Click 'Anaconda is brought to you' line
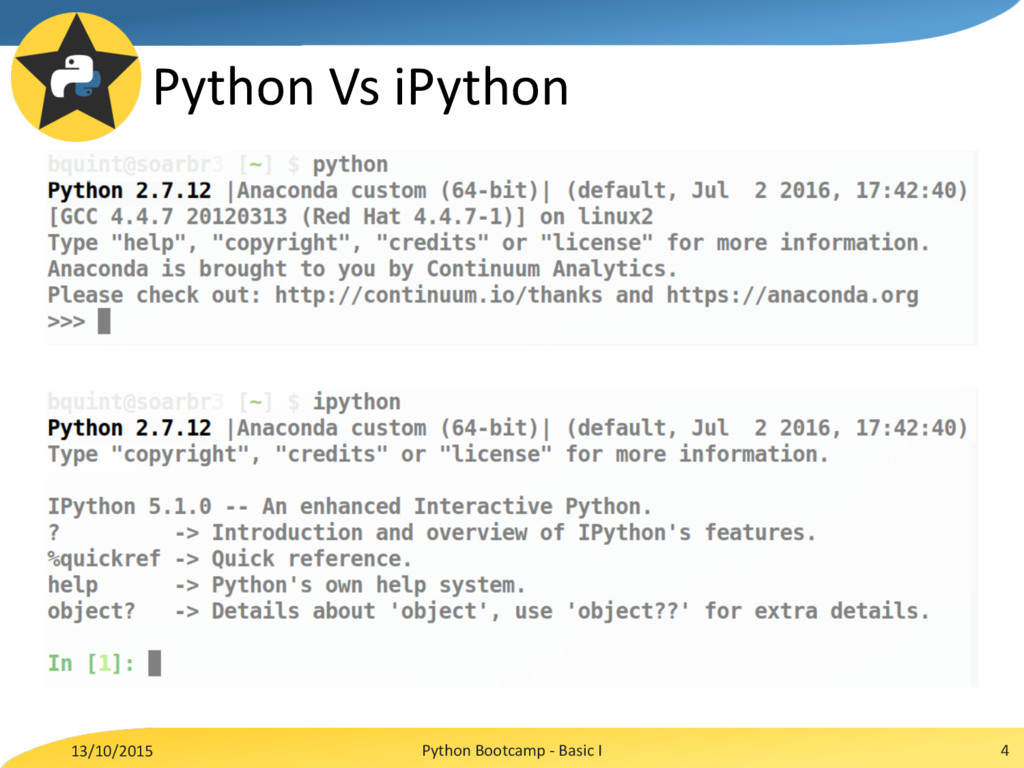1024x768 pixels. [362, 269]
